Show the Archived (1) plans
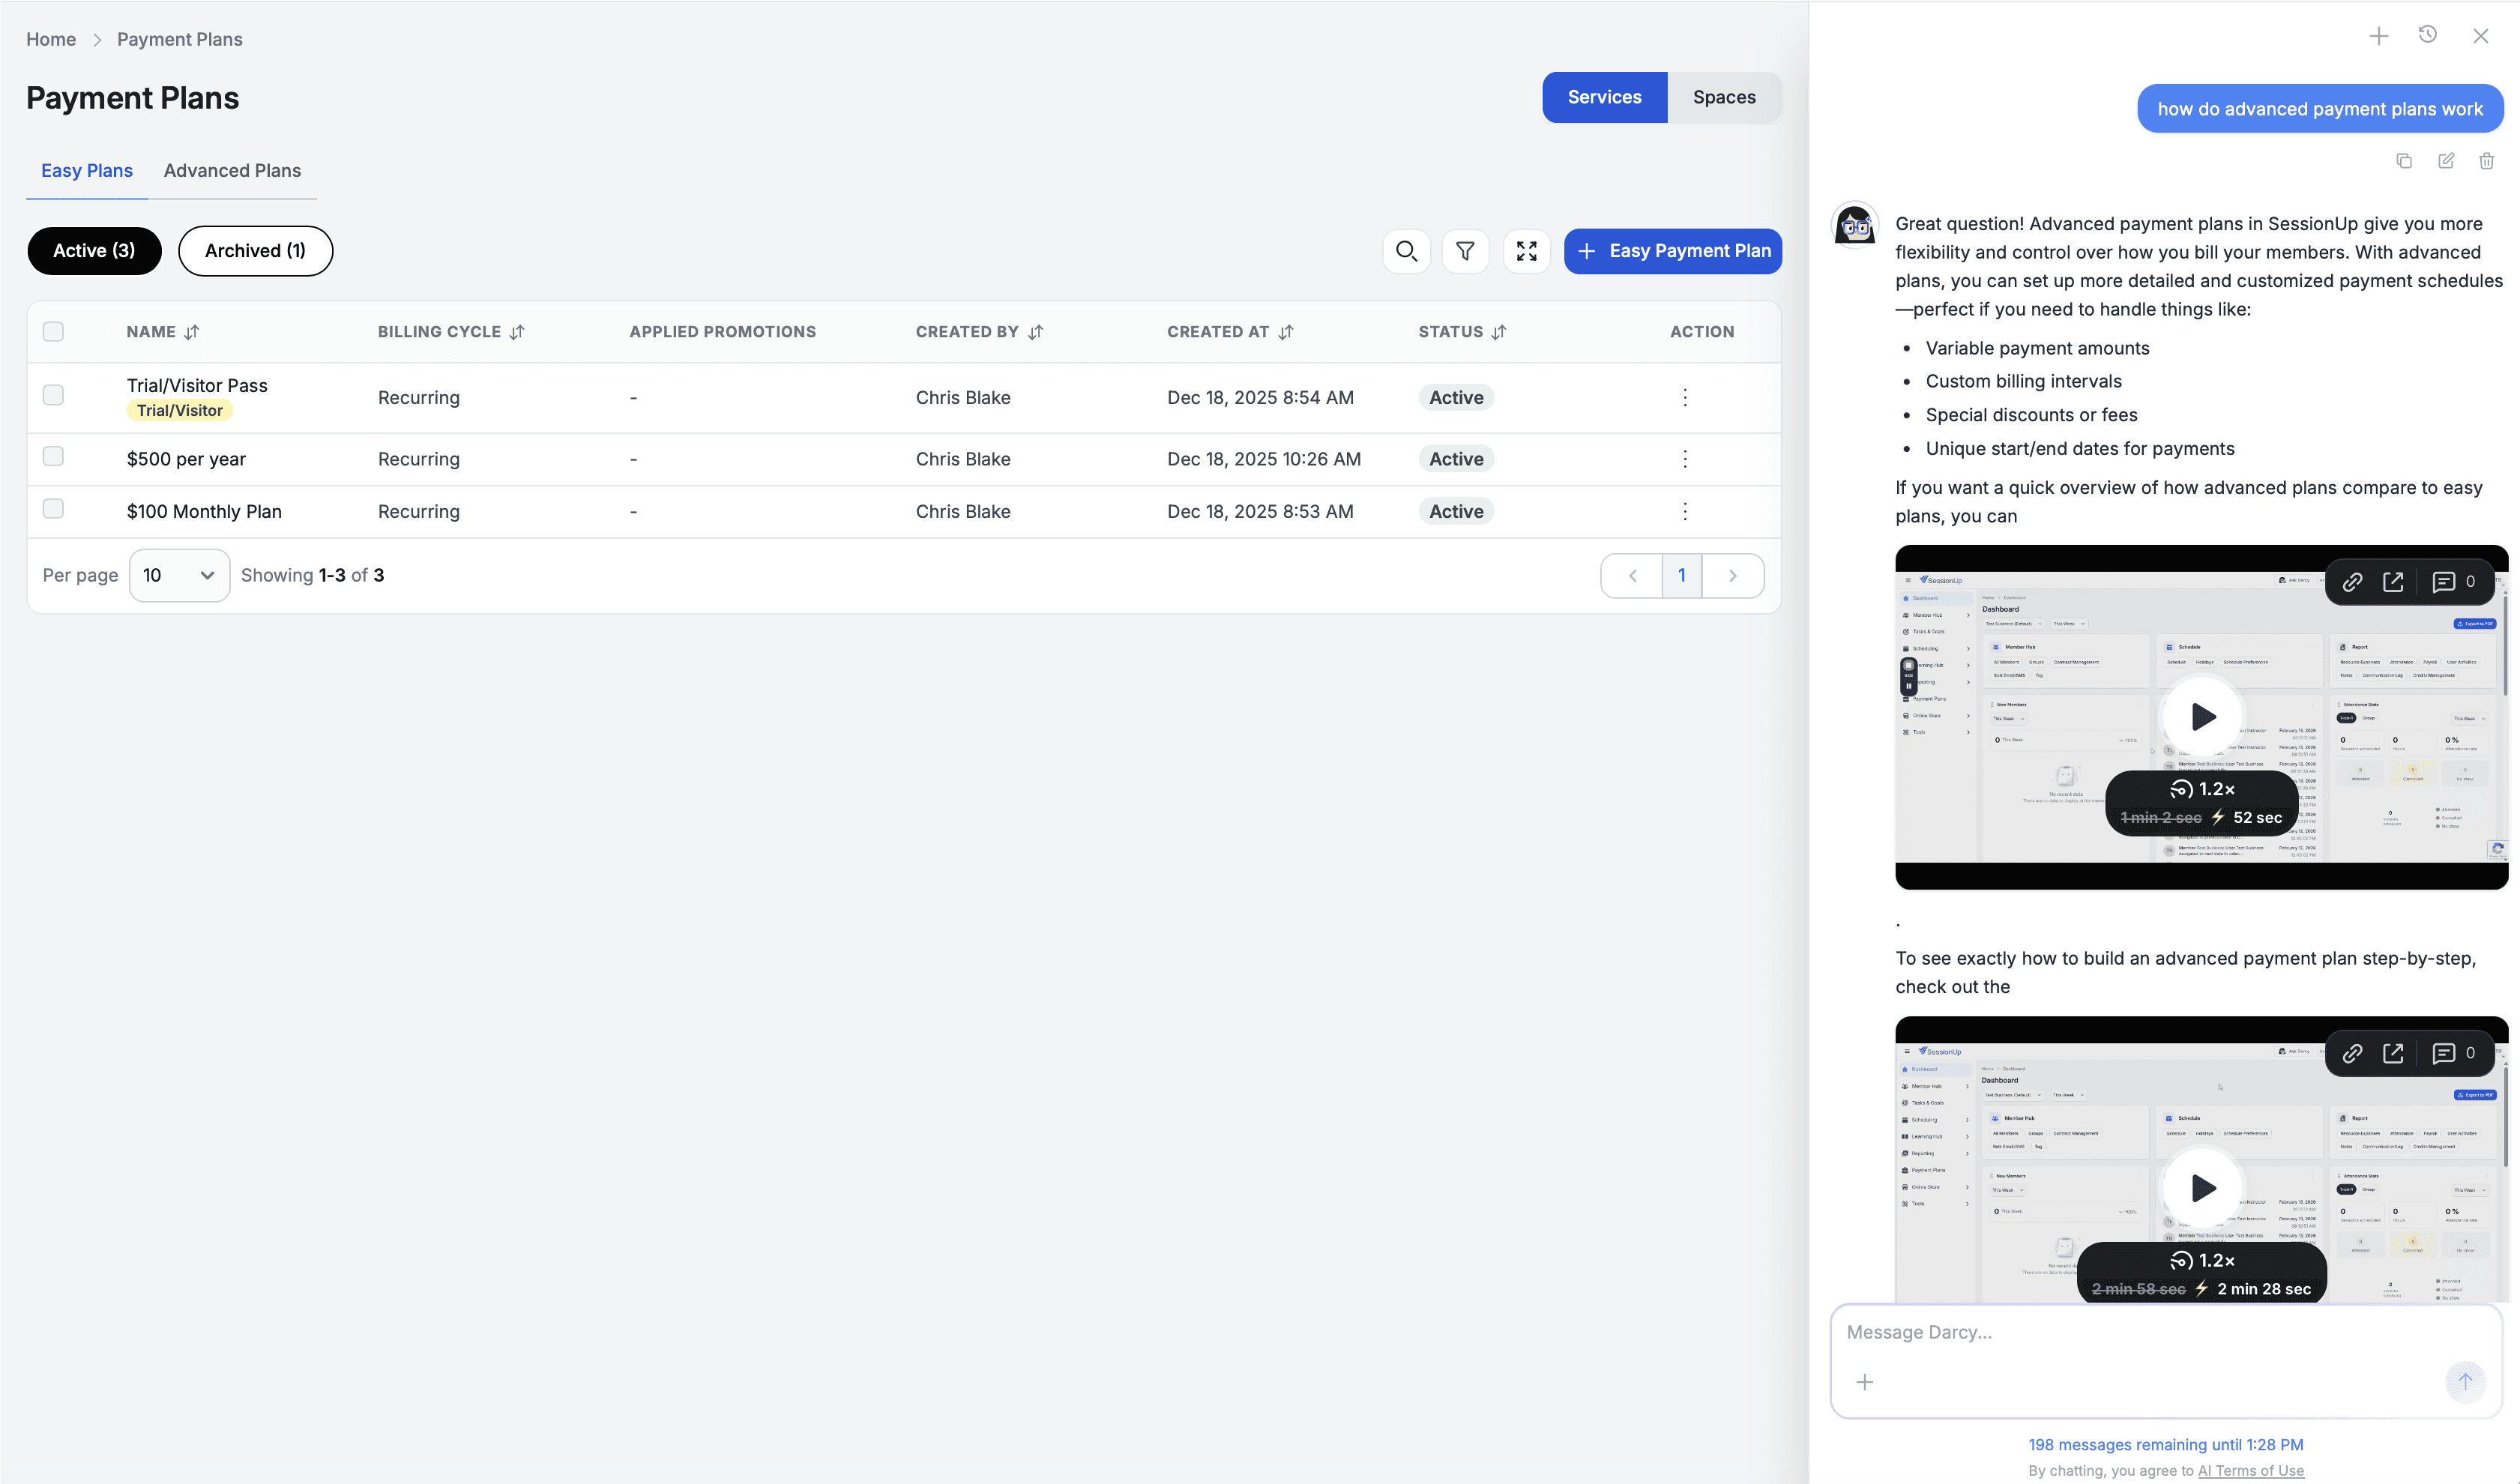This screenshot has height=1484, width=2520. 255,251
